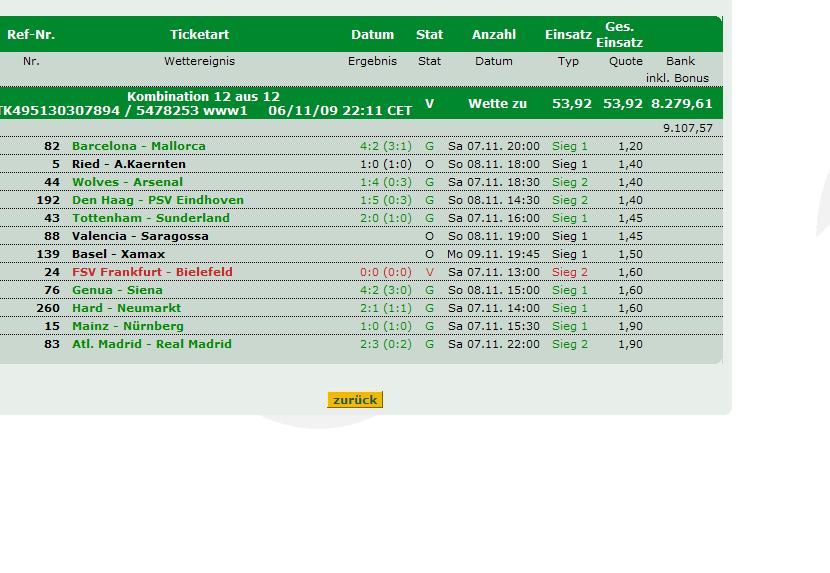Click the quote 1,50 for Basel
The width and height of the screenshot is (830, 573).
click(x=630, y=254)
